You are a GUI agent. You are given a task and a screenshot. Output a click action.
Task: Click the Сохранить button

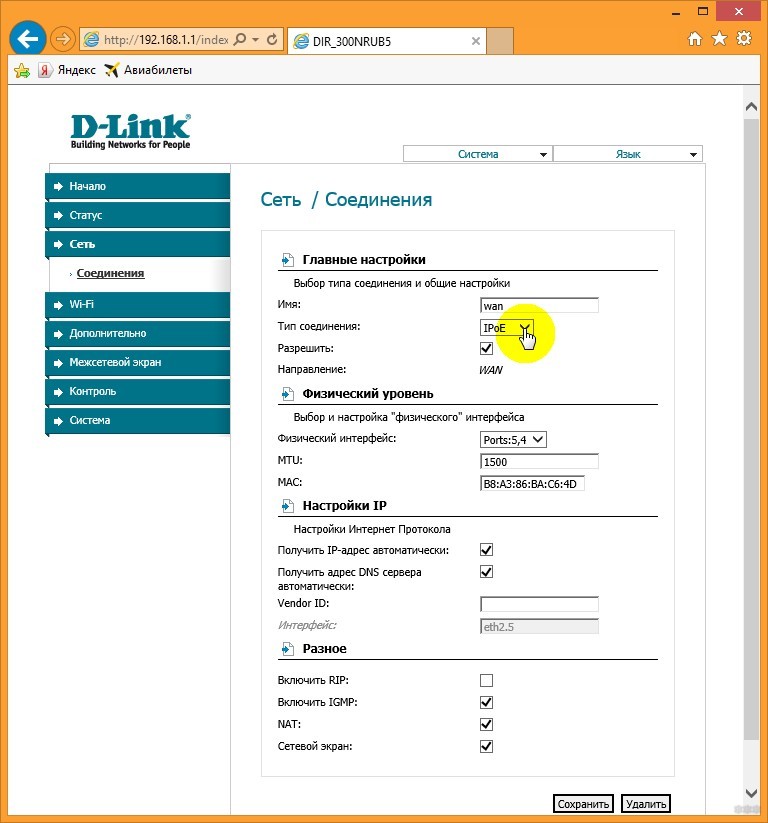pyautogui.click(x=583, y=804)
